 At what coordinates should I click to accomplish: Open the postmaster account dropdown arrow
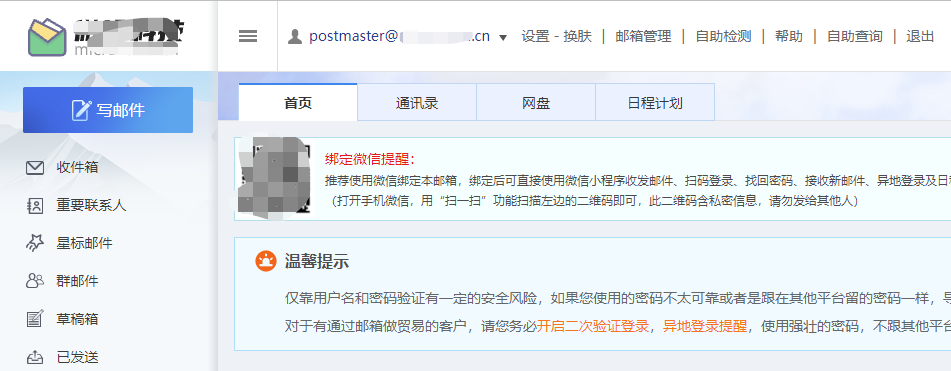point(503,38)
